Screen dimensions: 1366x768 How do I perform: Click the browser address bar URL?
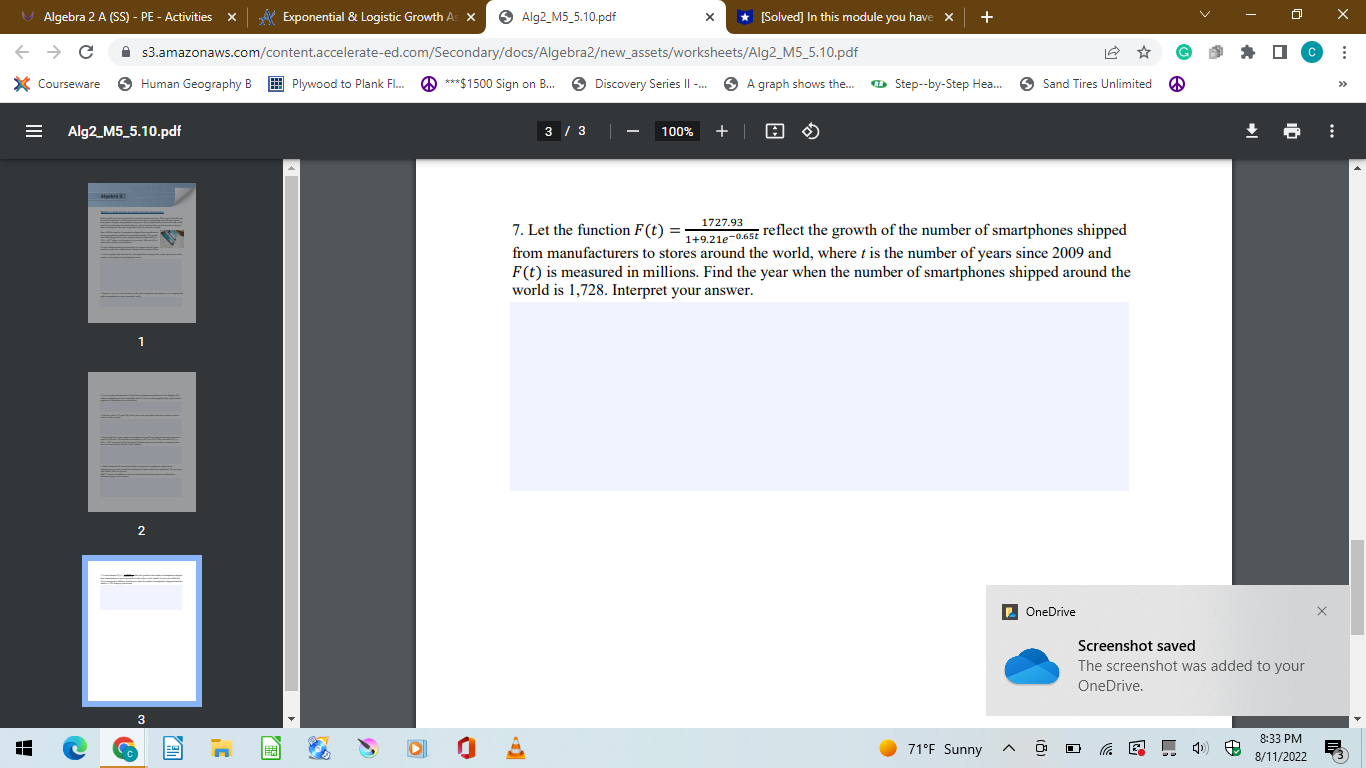pos(500,52)
